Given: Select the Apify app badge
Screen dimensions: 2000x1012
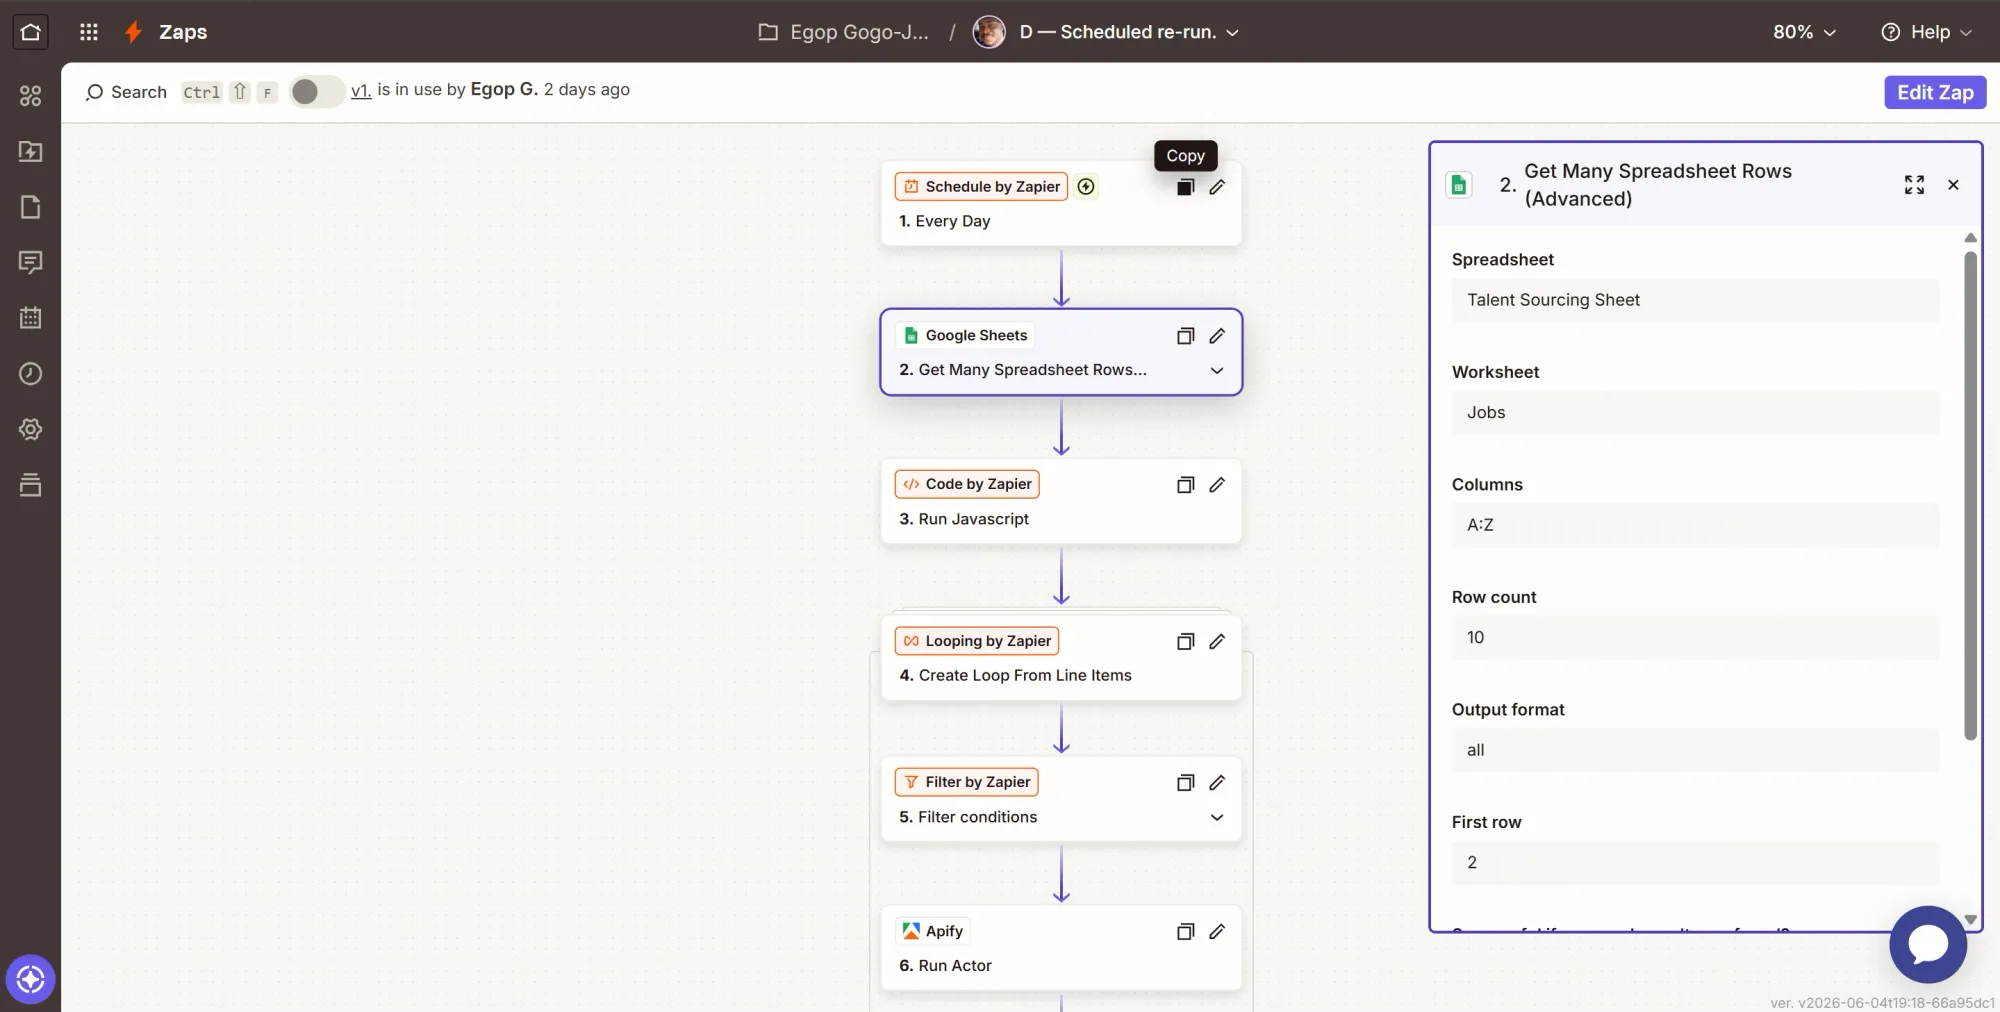Looking at the screenshot, I should (x=933, y=932).
